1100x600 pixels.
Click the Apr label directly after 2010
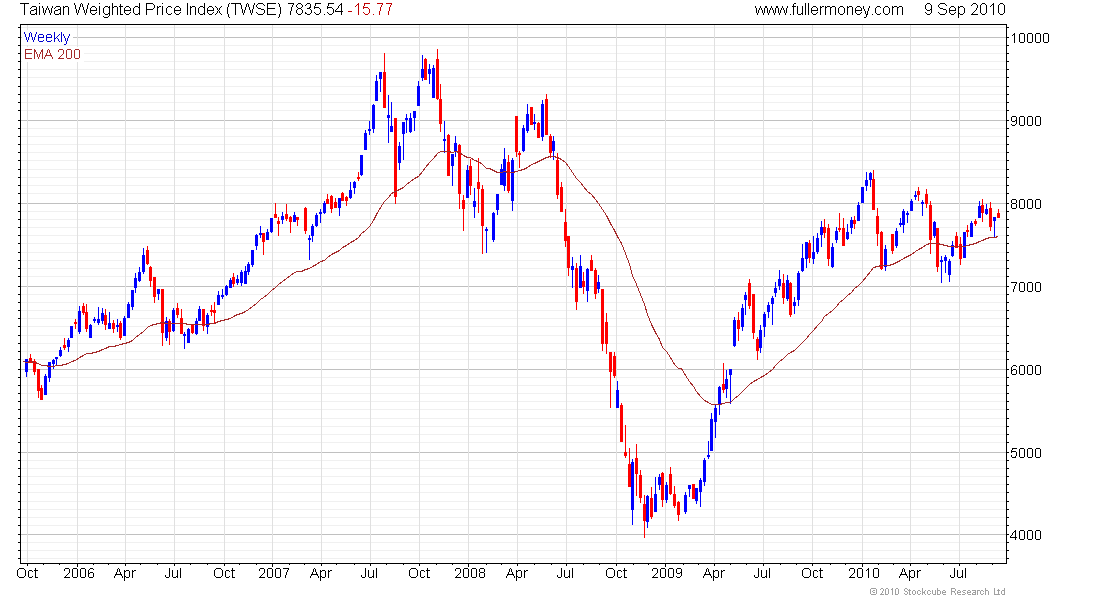(910, 573)
